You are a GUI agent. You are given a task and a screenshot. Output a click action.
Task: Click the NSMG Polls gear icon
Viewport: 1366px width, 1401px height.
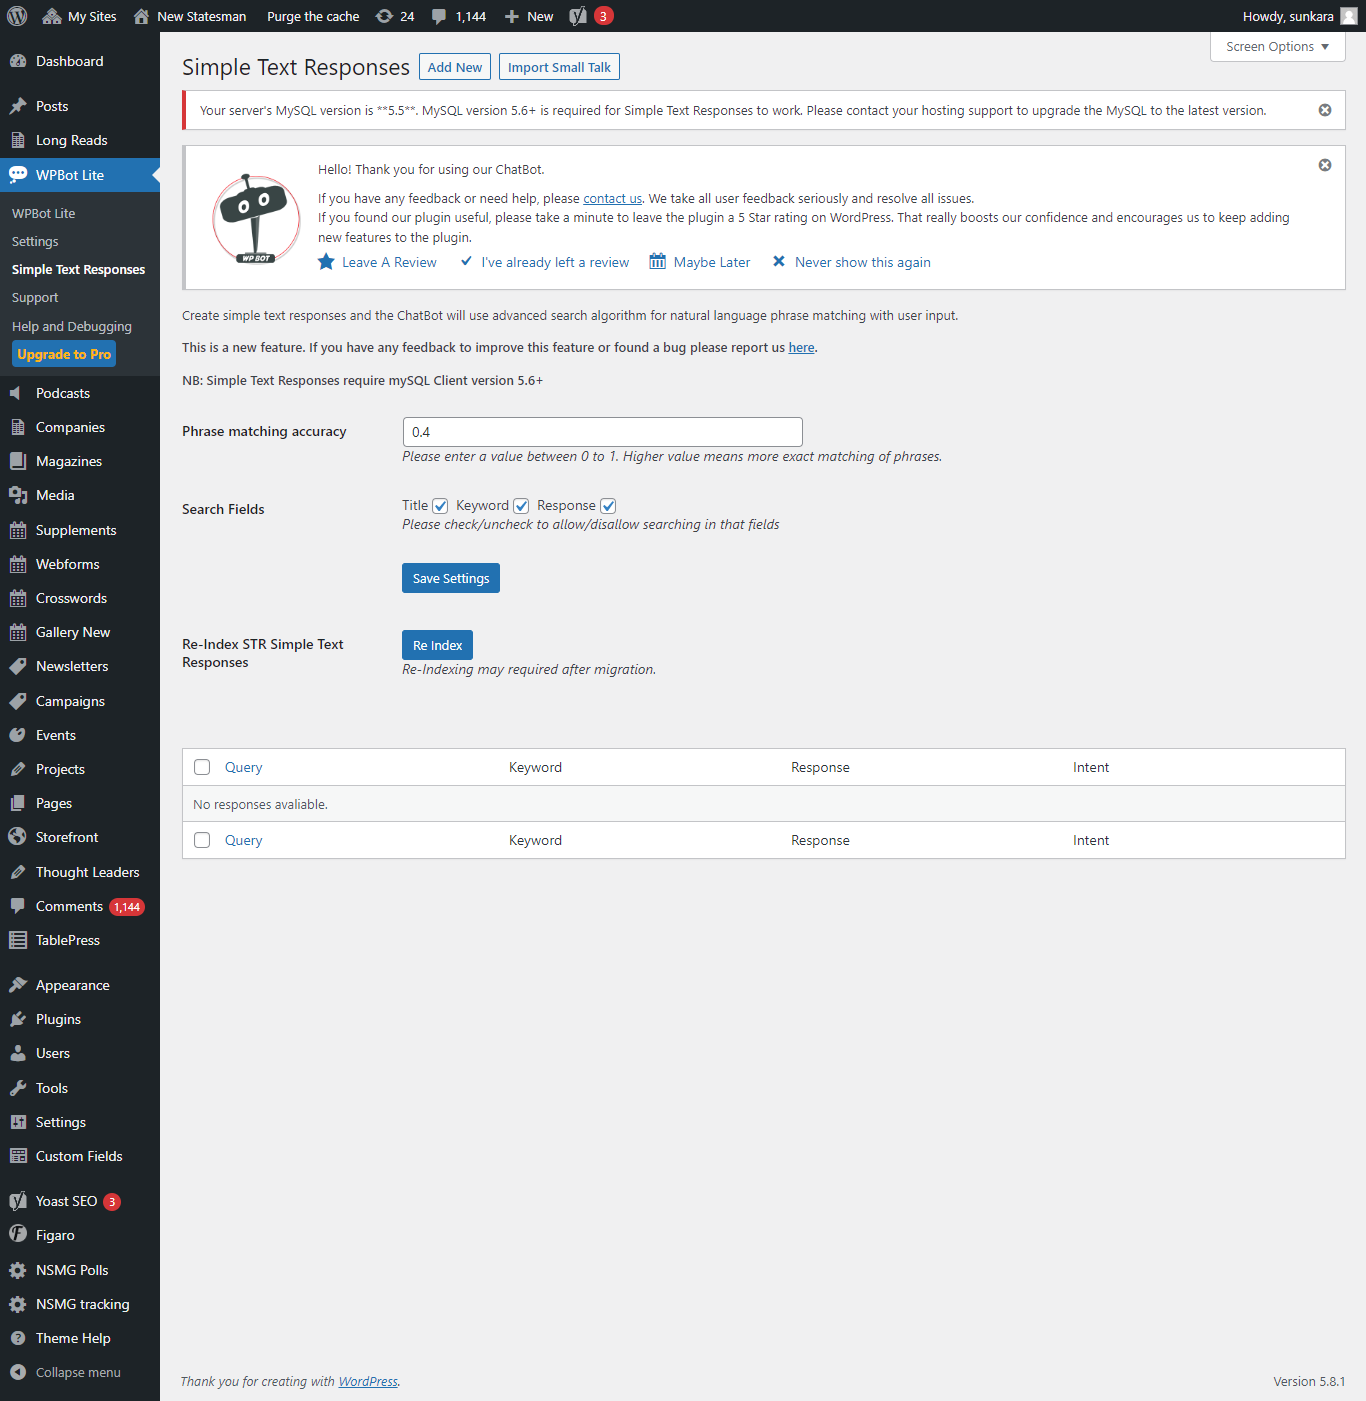(x=18, y=1270)
